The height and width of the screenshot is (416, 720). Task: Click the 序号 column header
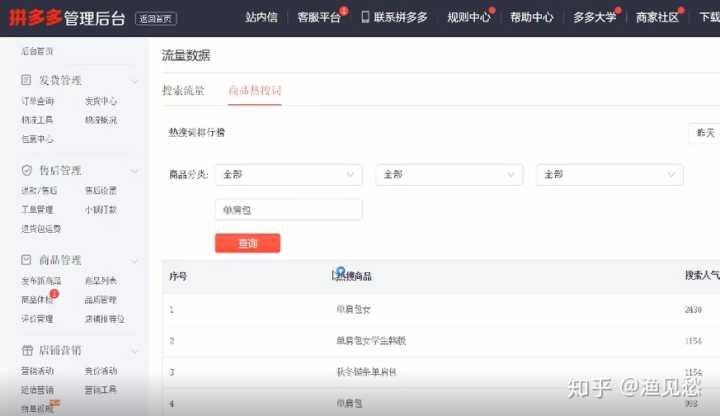pyautogui.click(x=178, y=276)
